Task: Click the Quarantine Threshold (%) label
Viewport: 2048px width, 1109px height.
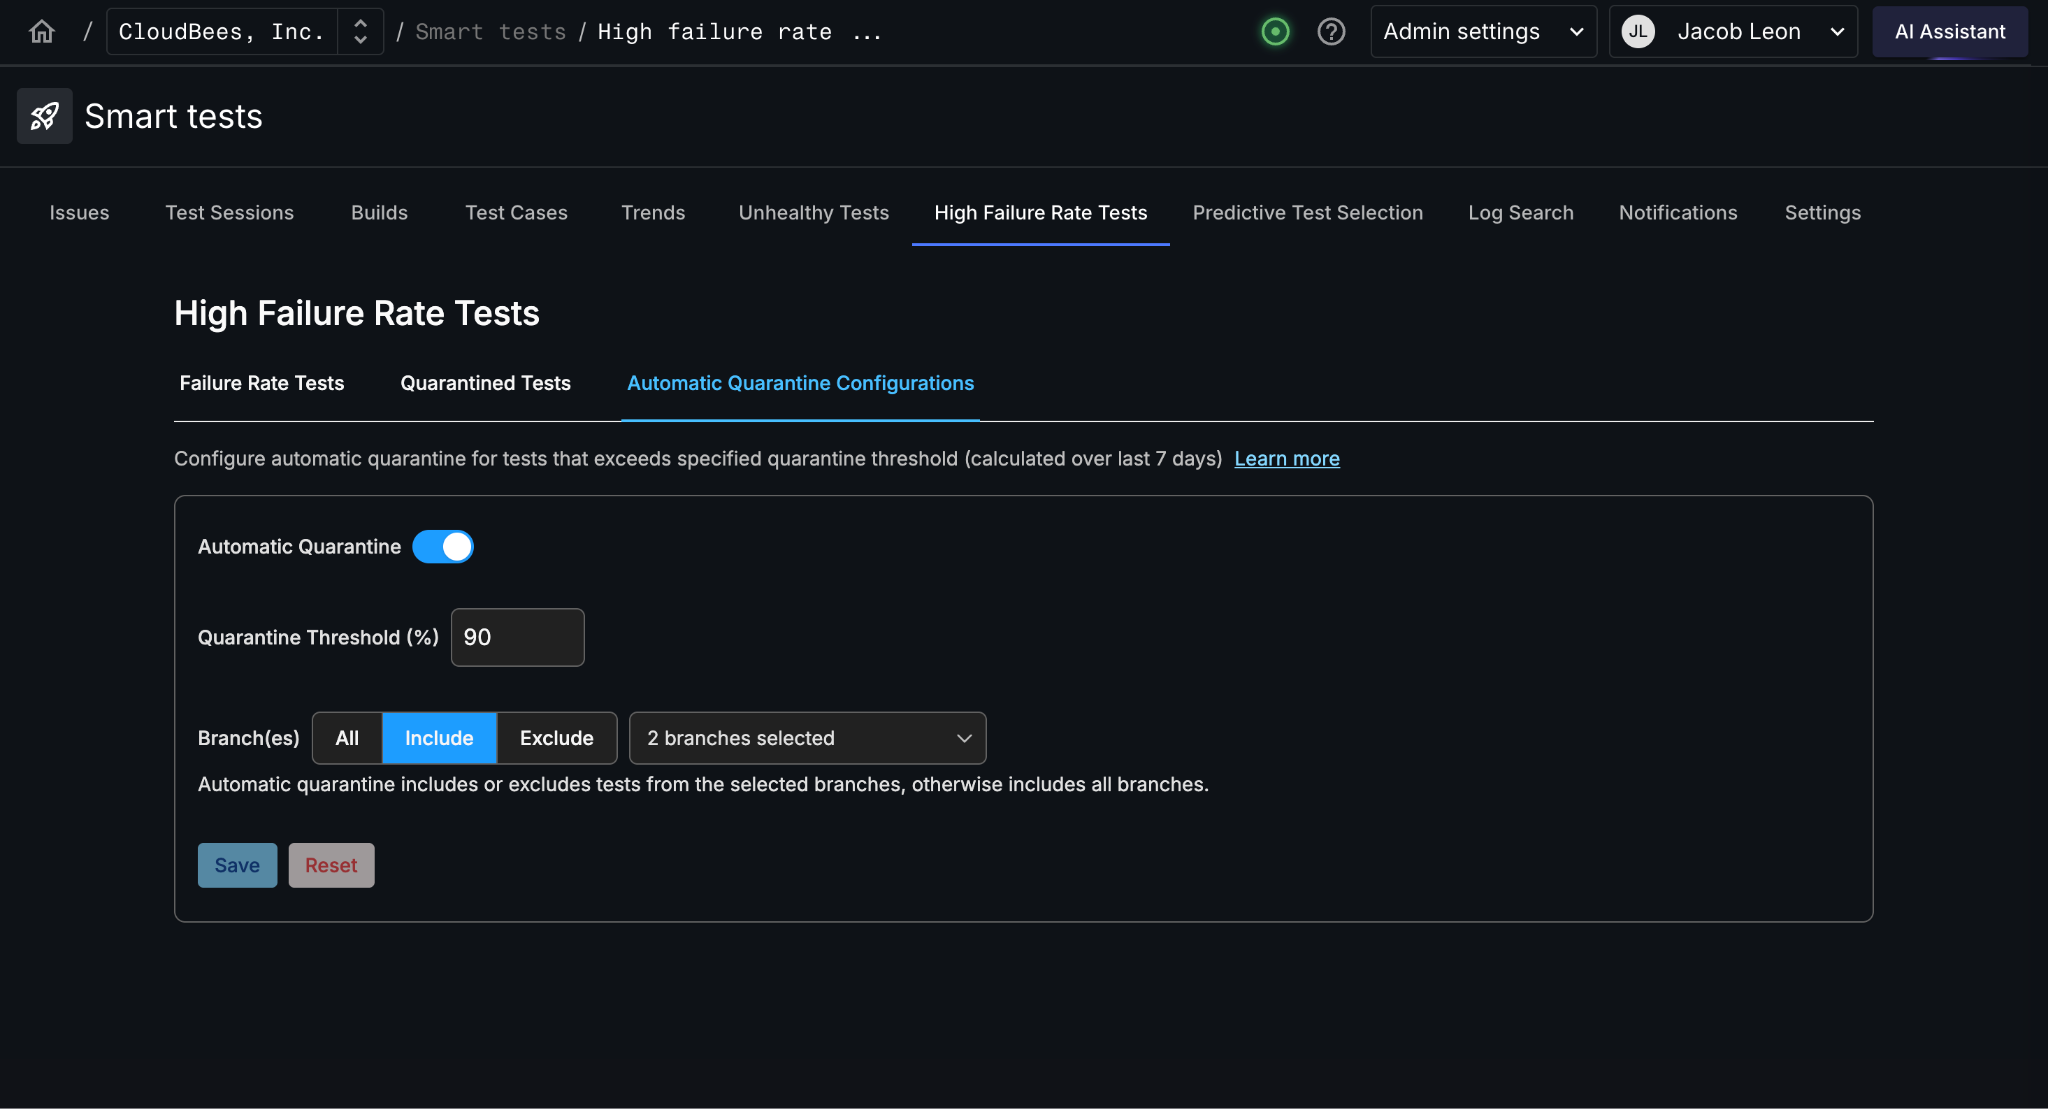Action: (318, 638)
